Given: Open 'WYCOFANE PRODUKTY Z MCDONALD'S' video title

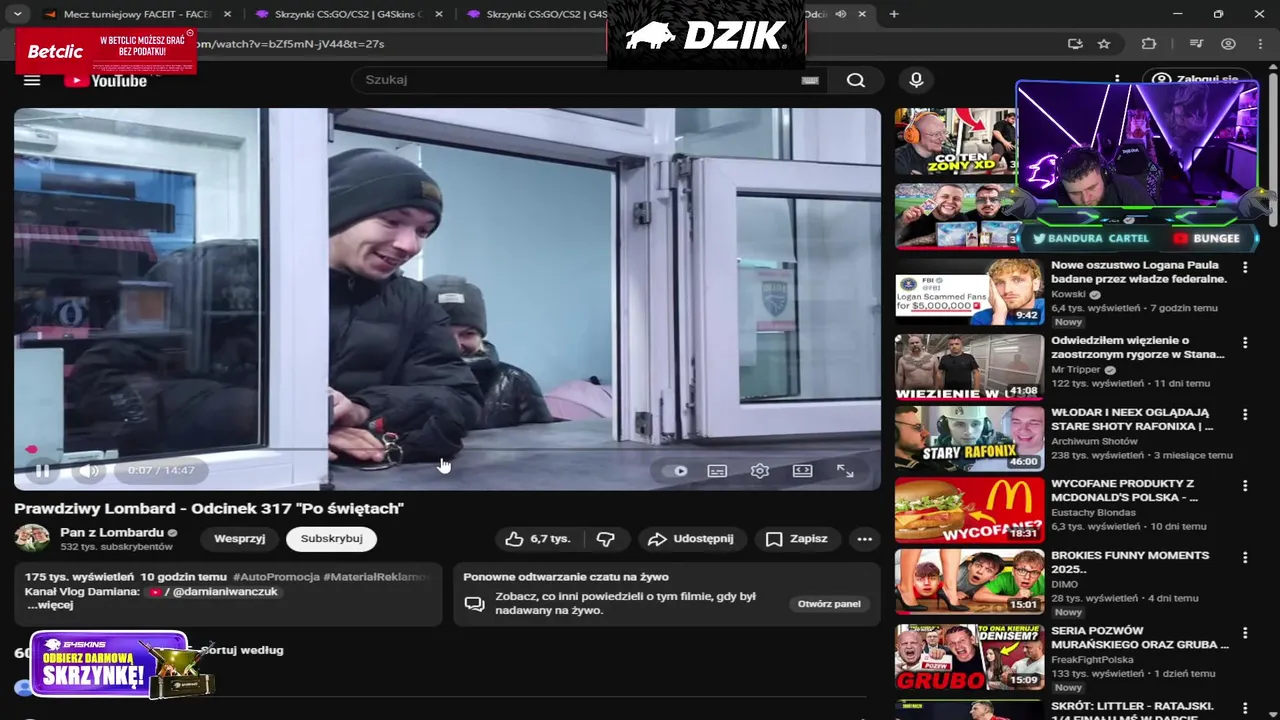Looking at the screenshot, I should point(1125,490).
